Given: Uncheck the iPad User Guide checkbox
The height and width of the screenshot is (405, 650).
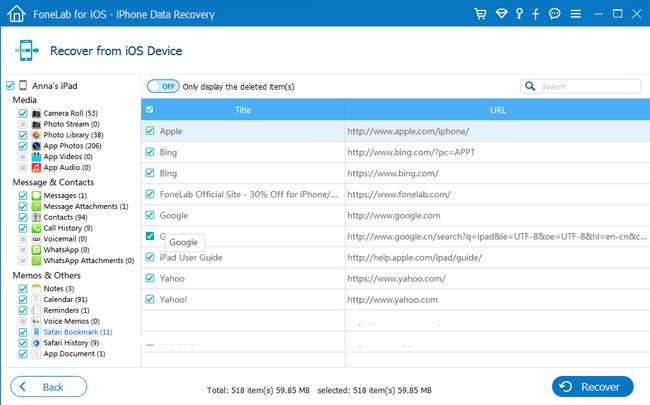Looking at the screenshot, I should click(x=150, y=257).
